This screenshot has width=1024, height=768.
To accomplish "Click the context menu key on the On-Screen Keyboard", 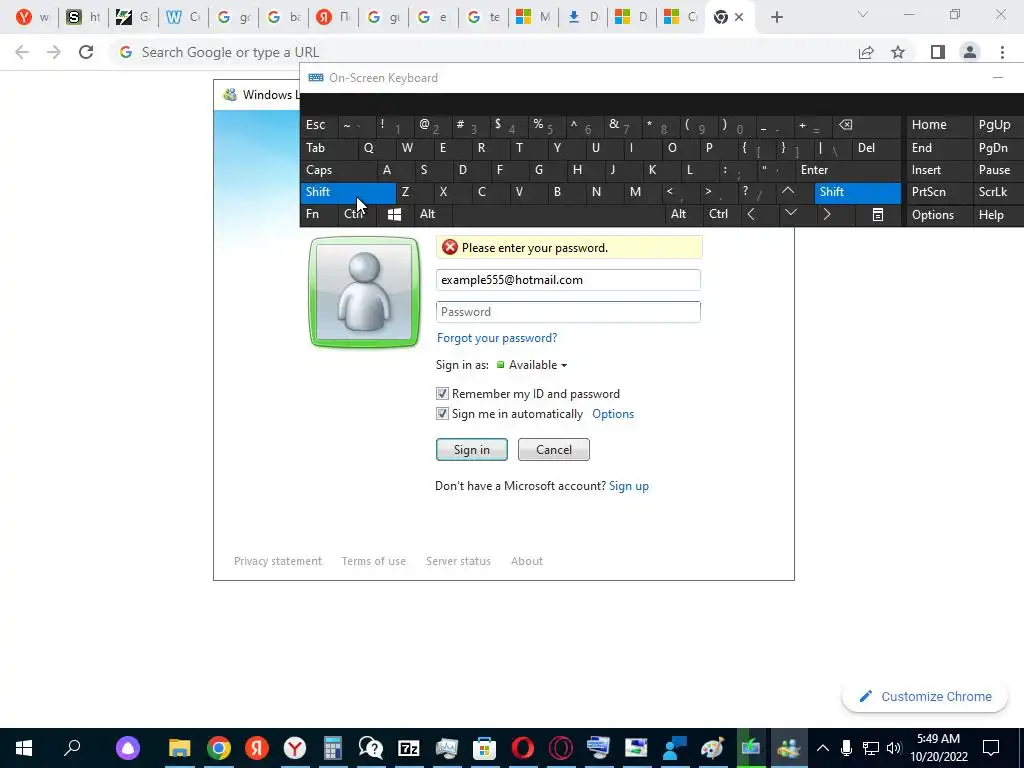I will (x=878, y=214).
